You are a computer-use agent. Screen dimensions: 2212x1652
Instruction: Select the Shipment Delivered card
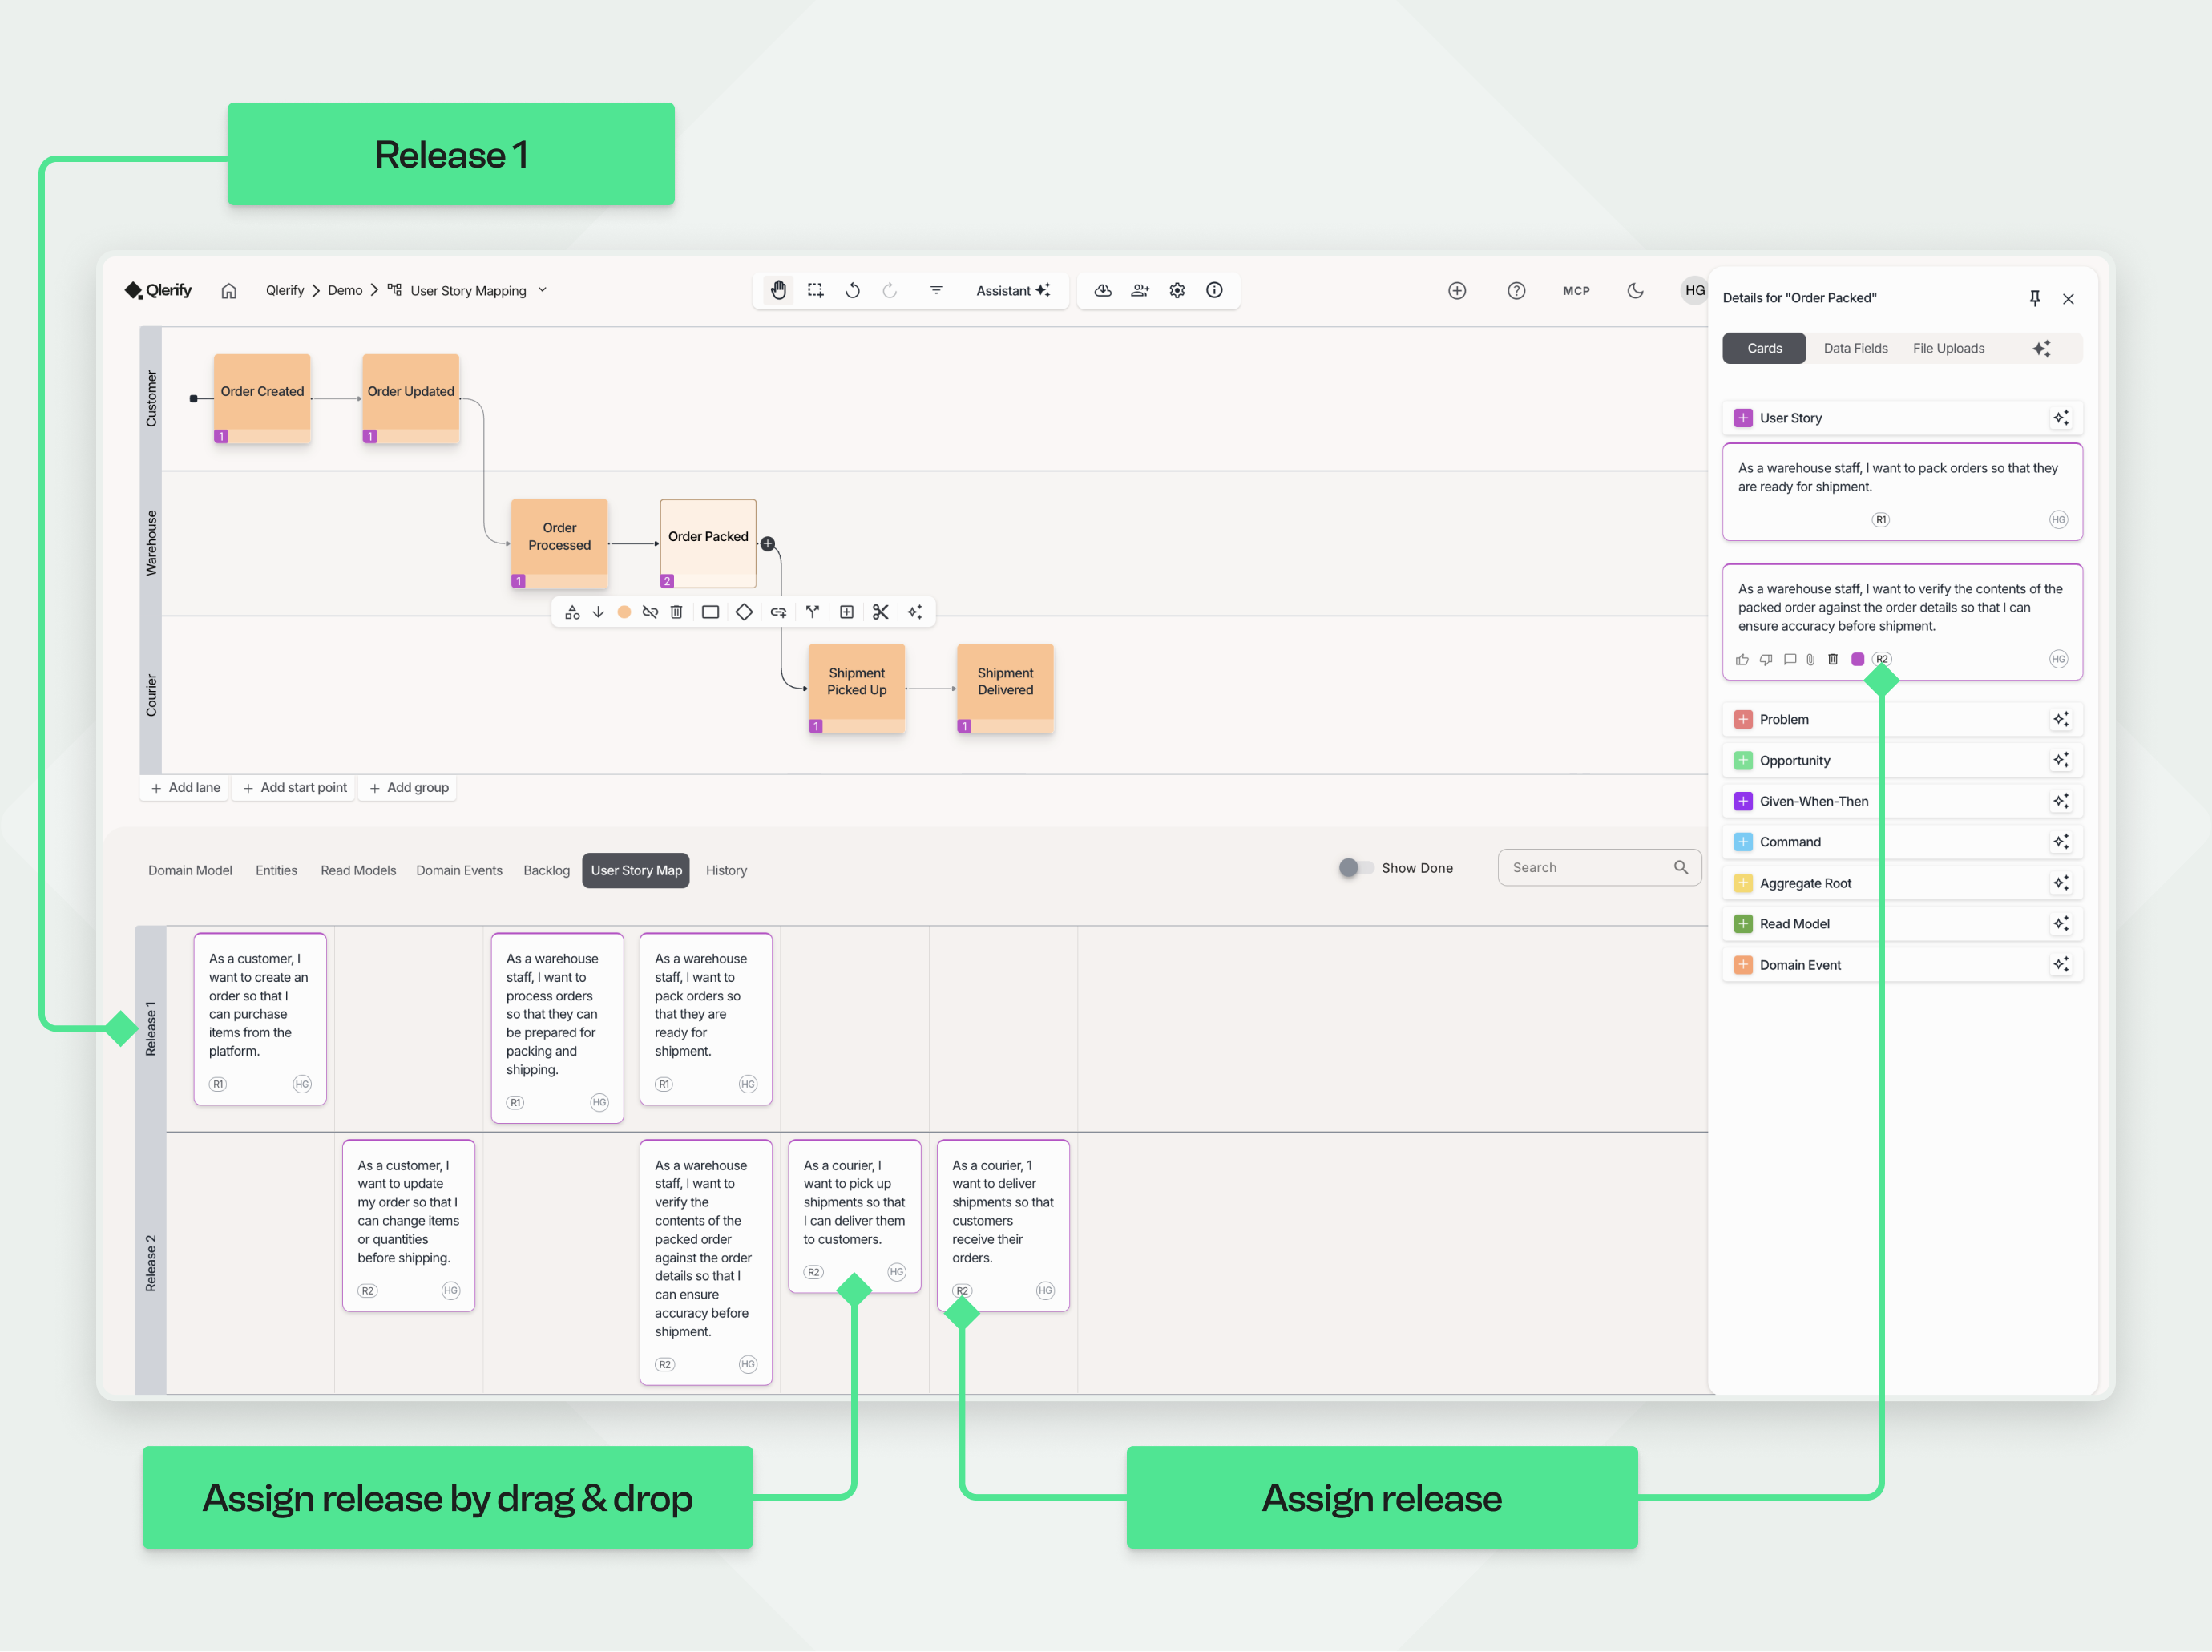(x=1005, y=688)
